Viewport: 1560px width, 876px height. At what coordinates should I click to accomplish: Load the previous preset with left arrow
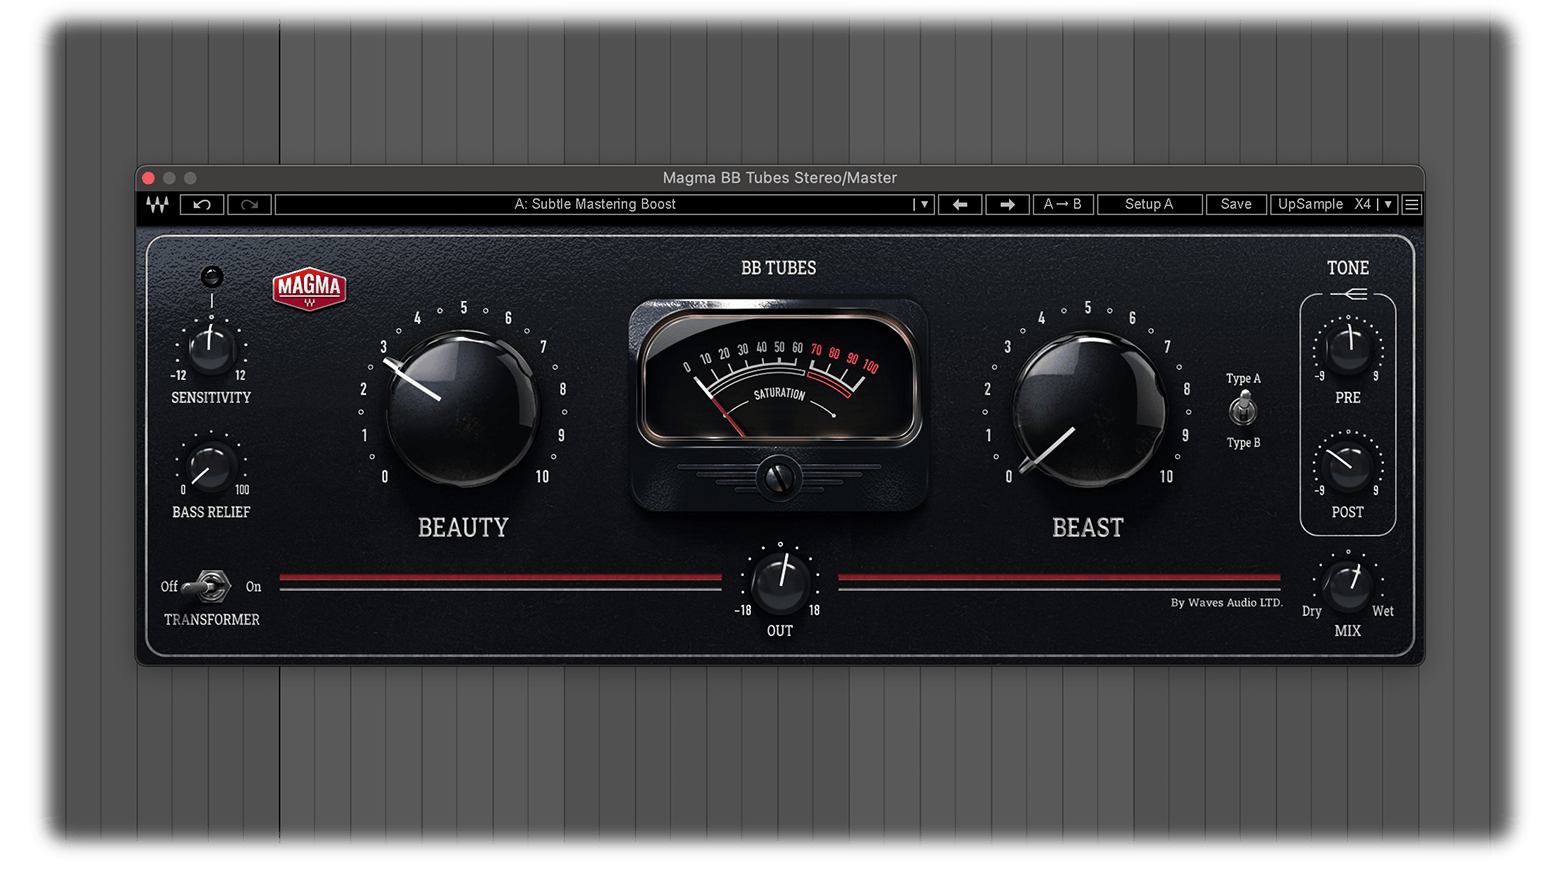coord(960,204)
